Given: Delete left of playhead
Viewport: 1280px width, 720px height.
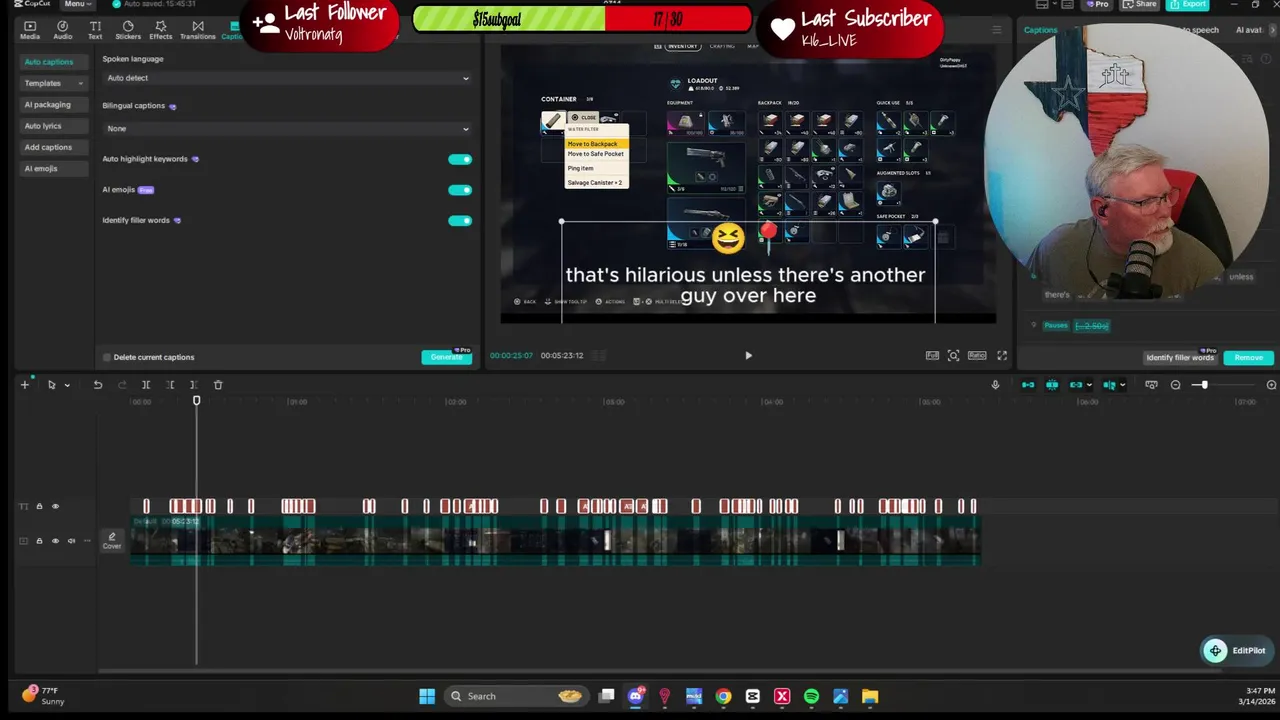Looking at the screenshot, I should click(x=170, y=385).
